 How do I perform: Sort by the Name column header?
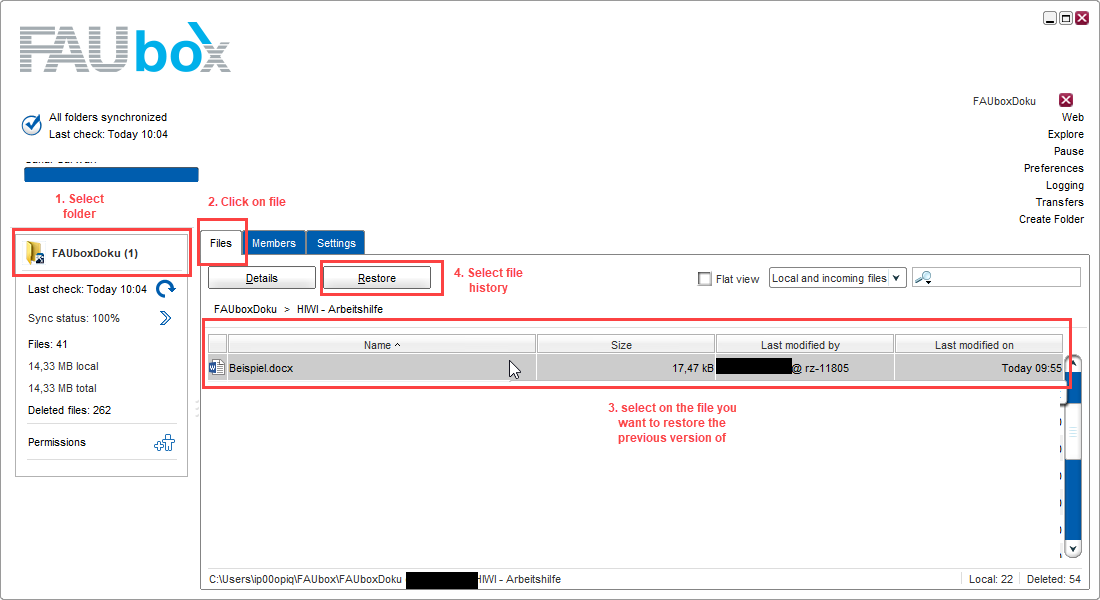click(382, 345)
